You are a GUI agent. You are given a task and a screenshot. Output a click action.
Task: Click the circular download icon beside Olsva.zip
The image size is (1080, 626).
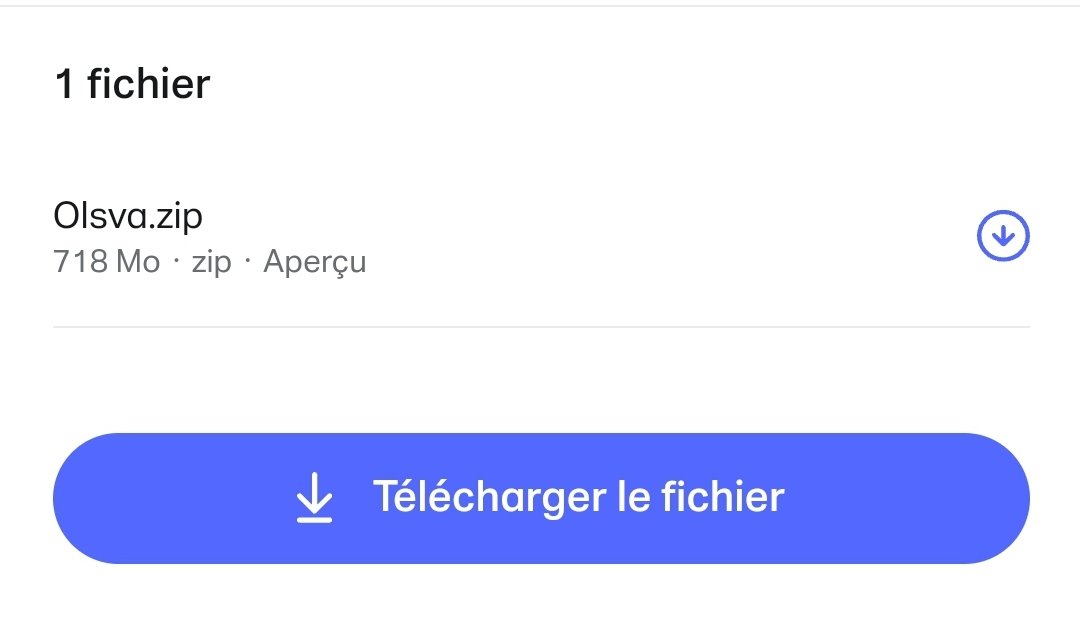pyautogui.click(x=1003, y=236)
